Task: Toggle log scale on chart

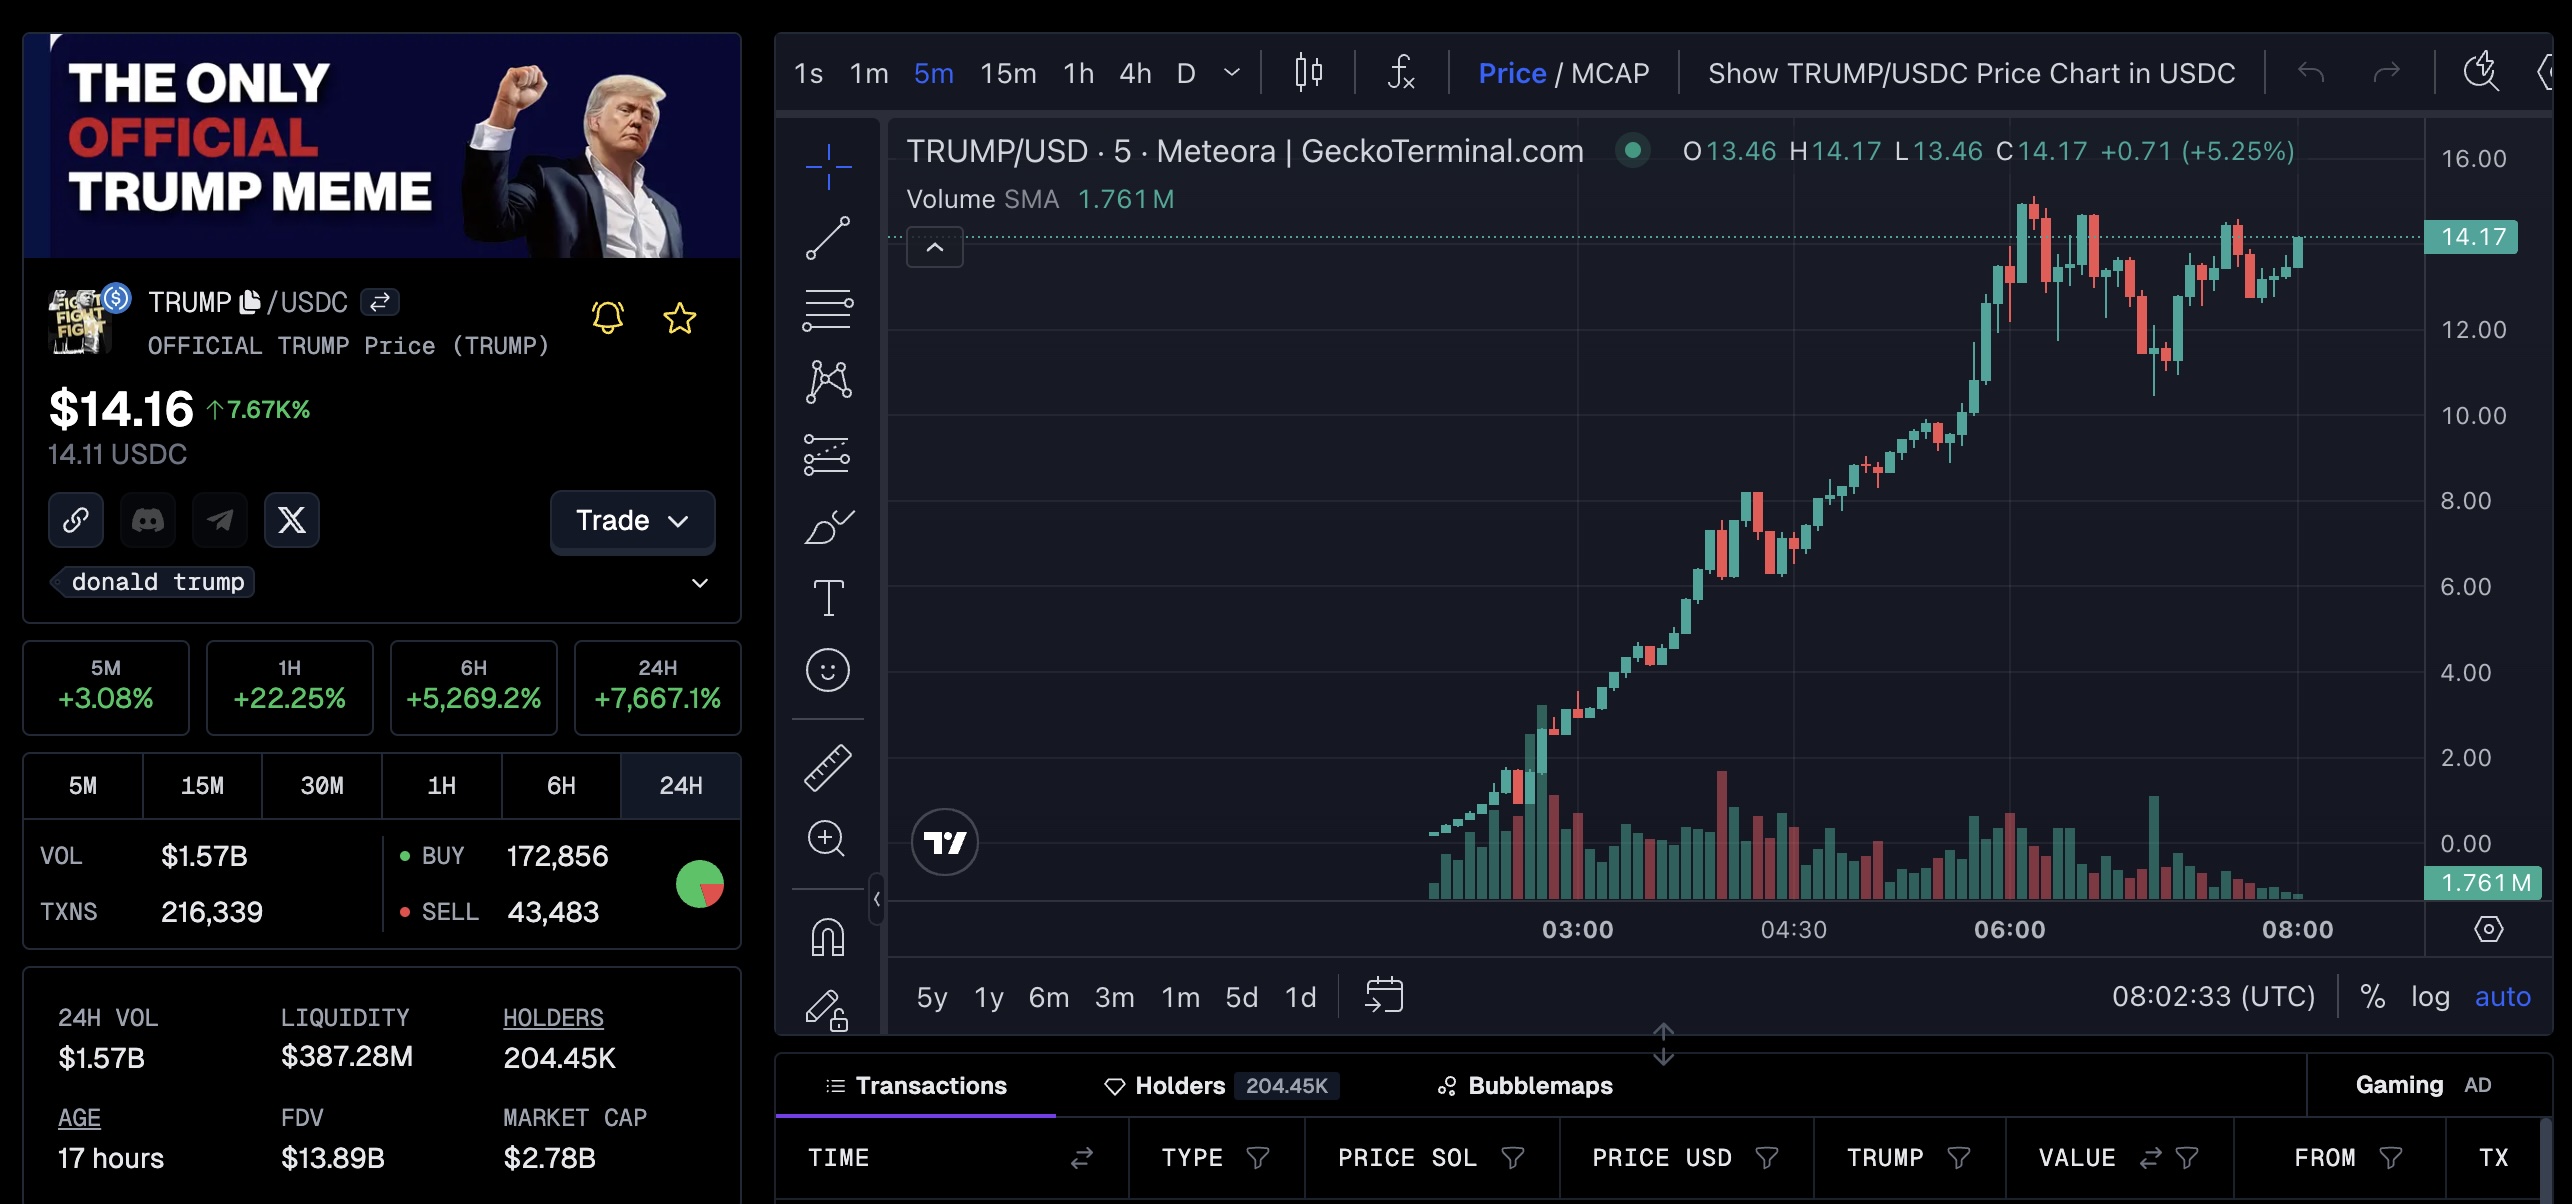Action: coord(2430,997)
